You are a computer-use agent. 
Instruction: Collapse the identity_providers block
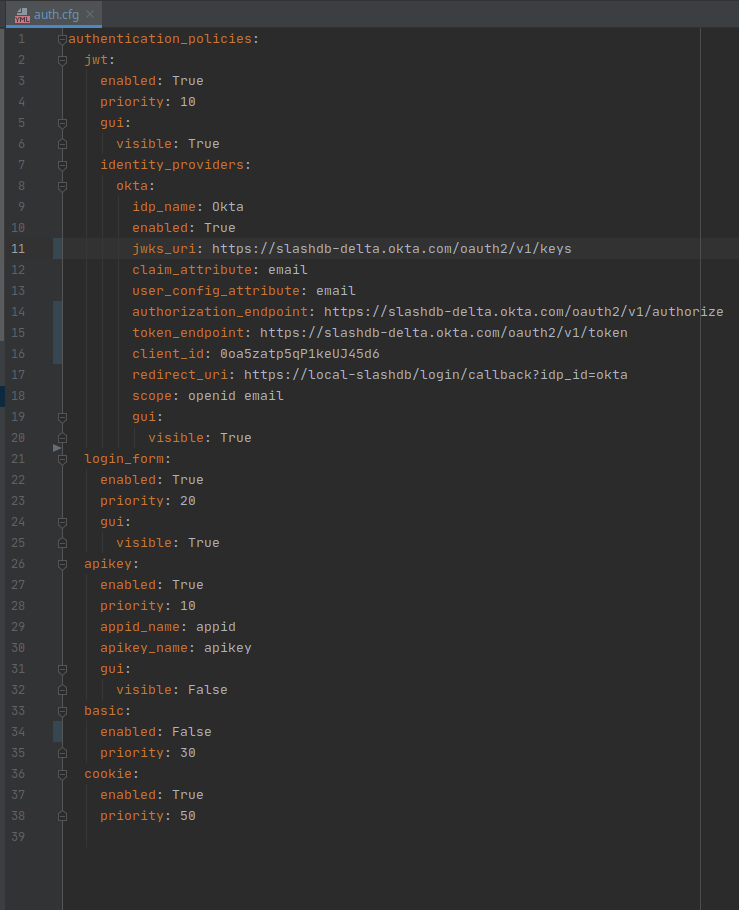tap(62, 165)
